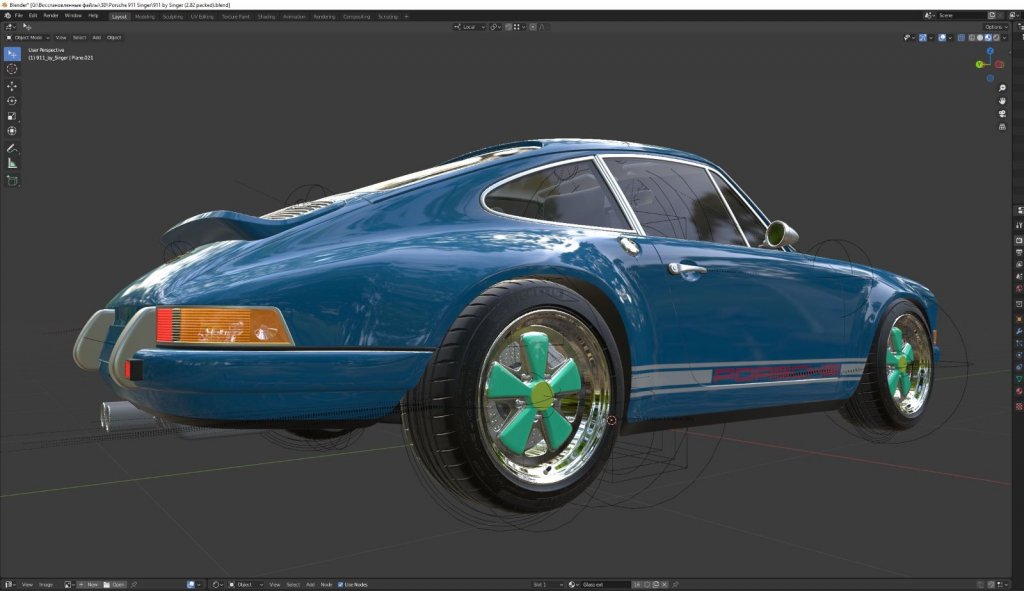The image size is (1024, 591).
Task: Click the Add Cube tool icon
Action: pos(12,181)
